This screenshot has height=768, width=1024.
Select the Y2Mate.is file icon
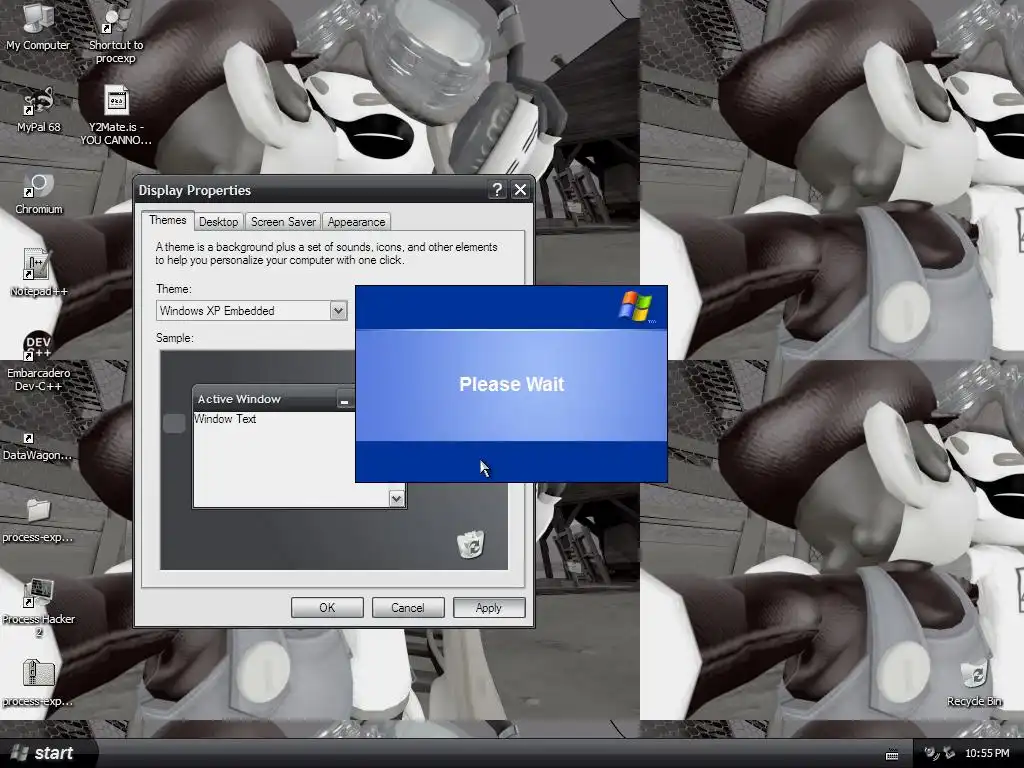(116, 115)
